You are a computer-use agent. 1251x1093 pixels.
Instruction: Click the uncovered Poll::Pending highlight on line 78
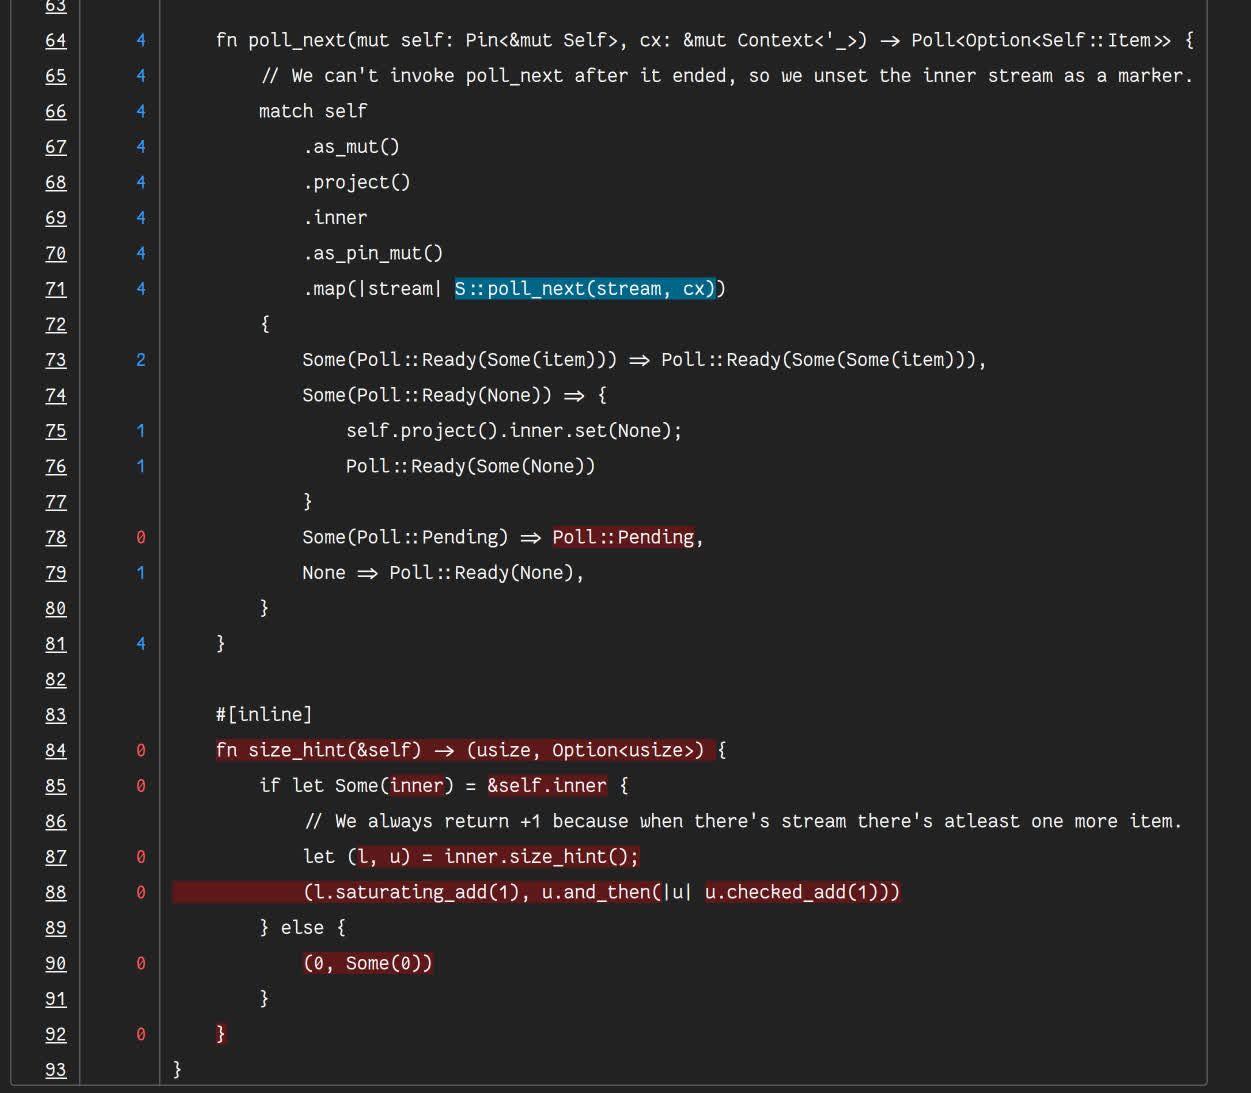pos(622,537)
